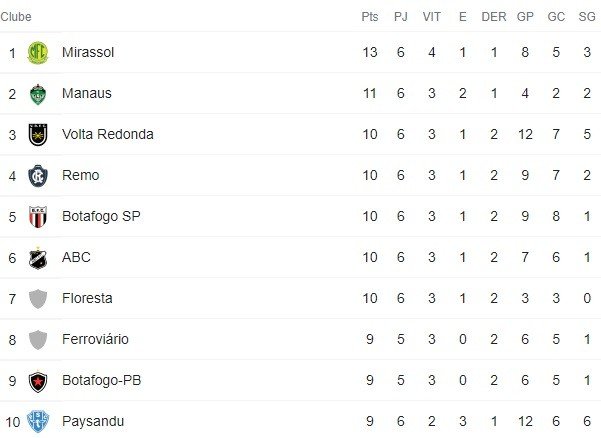The height and width of the screenshot is (438, 601).
Task: Click the Ferroviário placeholder shield icon
Action: (x=38, y=339)
